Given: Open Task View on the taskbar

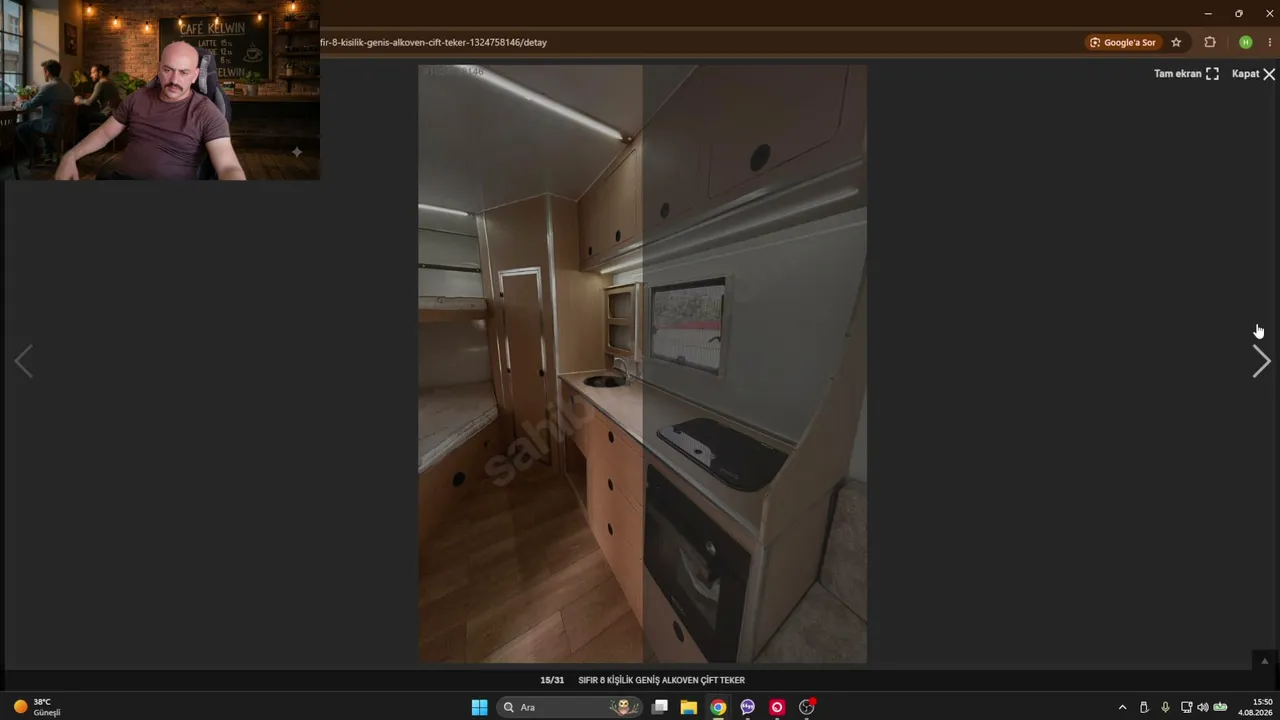Looking at the screenshot, I should click(659, 707).
